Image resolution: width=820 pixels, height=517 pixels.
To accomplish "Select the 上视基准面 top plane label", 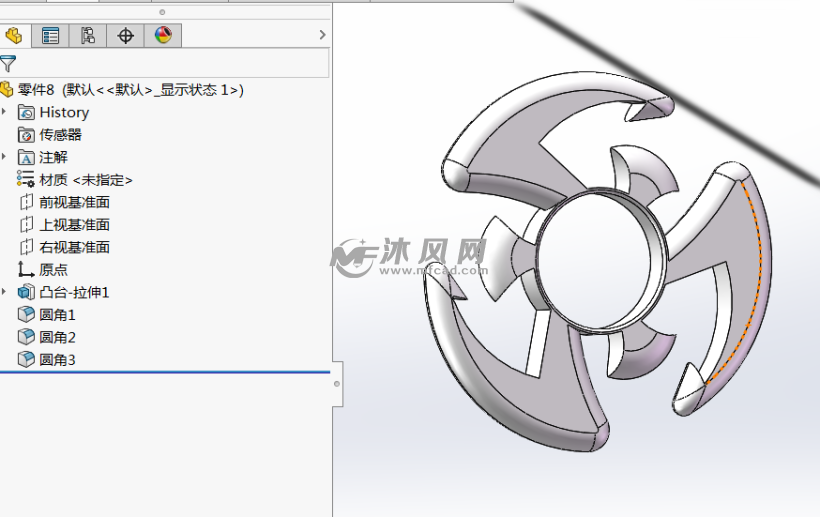I will (75, 225).
